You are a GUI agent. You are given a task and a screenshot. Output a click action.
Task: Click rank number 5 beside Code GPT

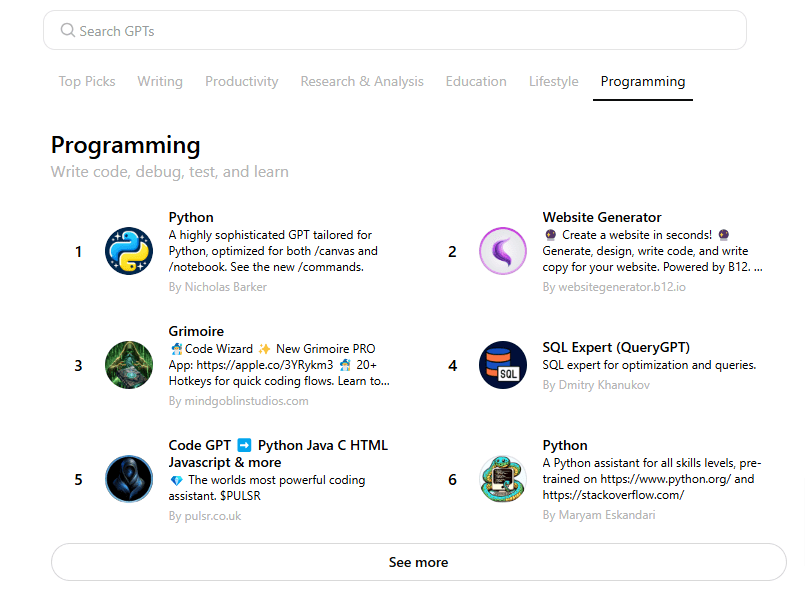(x=78, y=480)
